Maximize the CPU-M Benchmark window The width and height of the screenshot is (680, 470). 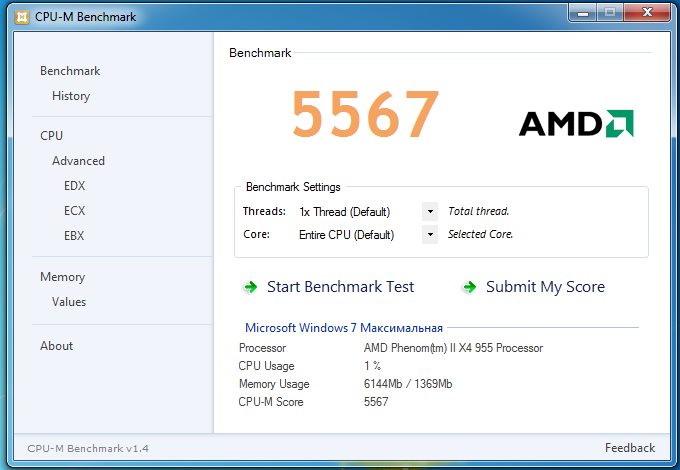tap(610, 13)
